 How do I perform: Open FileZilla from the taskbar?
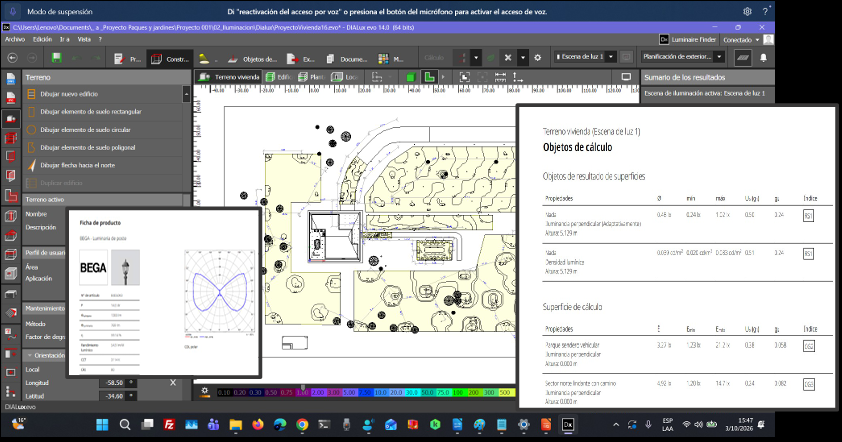coord(169,425)
